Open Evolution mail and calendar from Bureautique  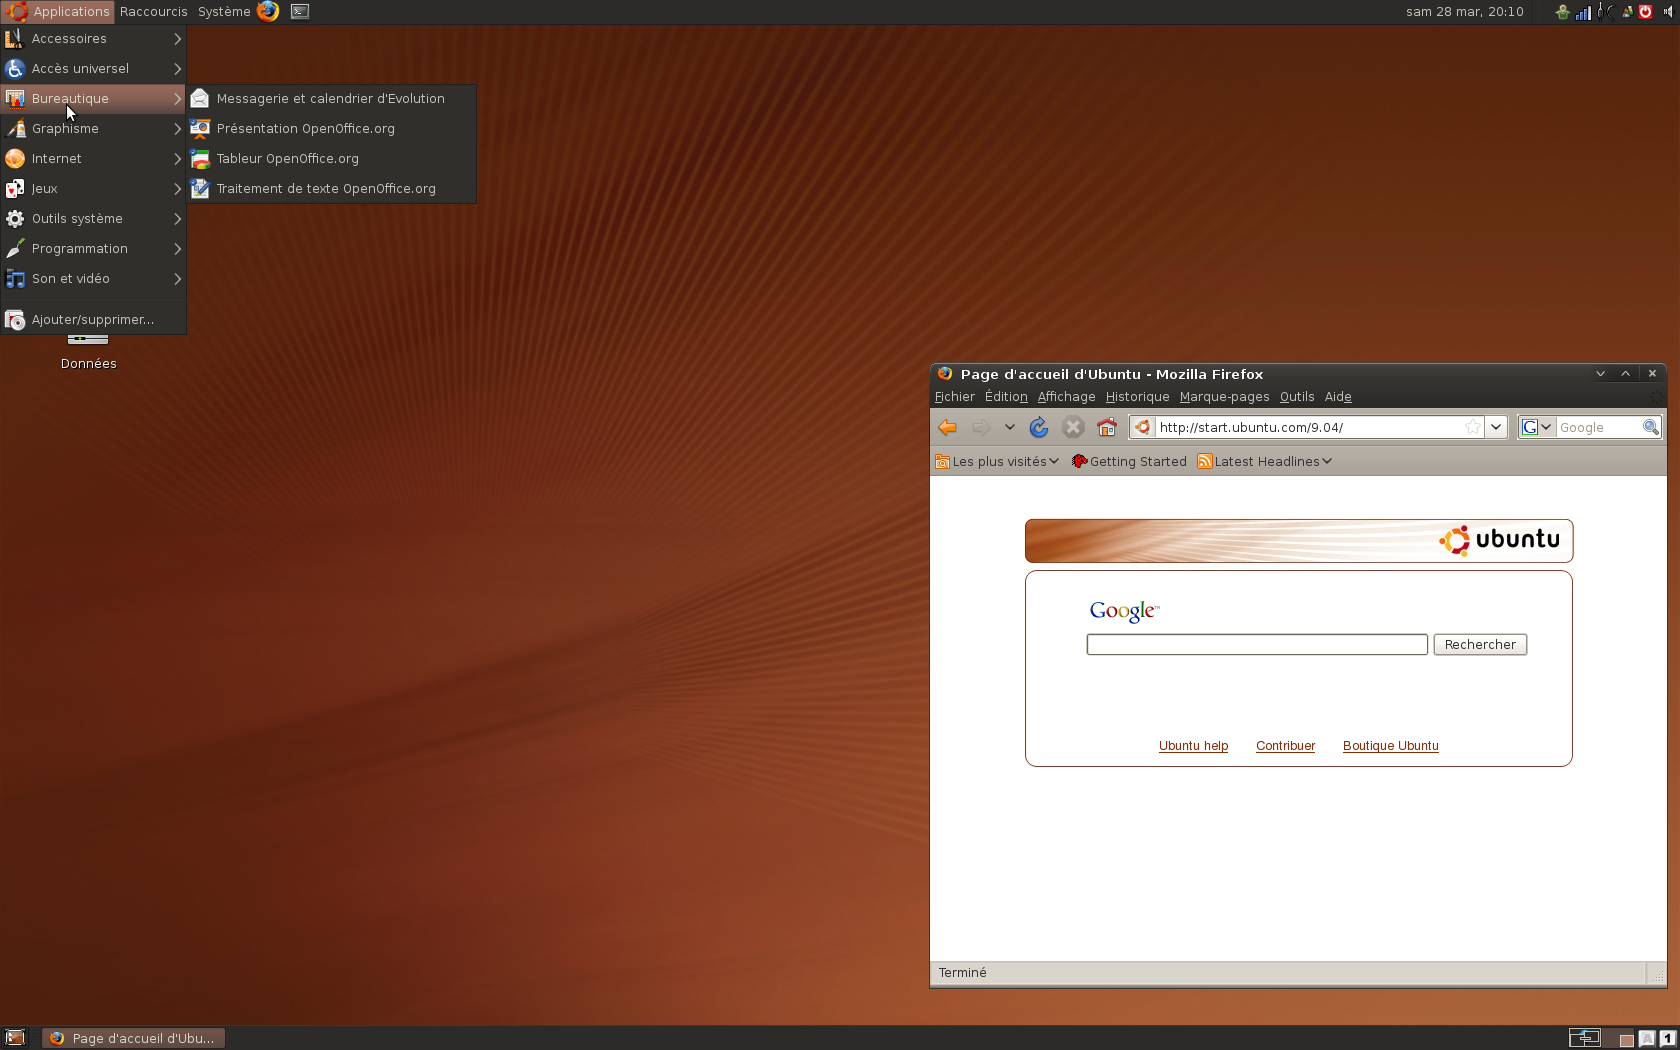(331, 98)
